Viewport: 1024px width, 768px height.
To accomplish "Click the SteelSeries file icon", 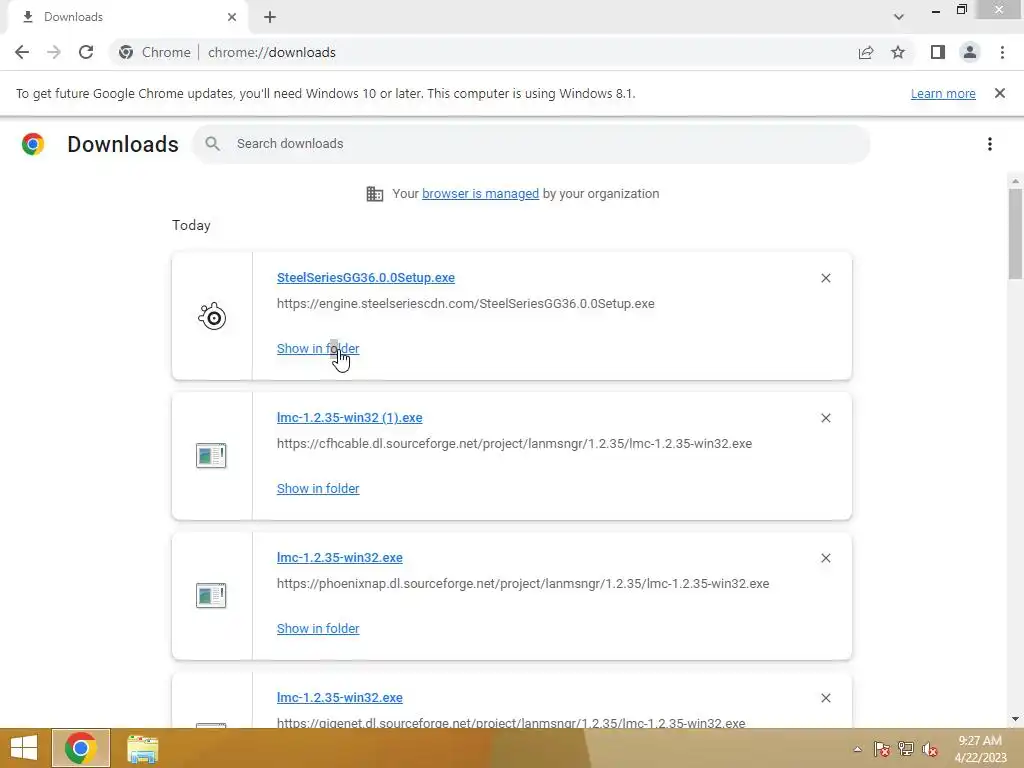I will (212, 316).
